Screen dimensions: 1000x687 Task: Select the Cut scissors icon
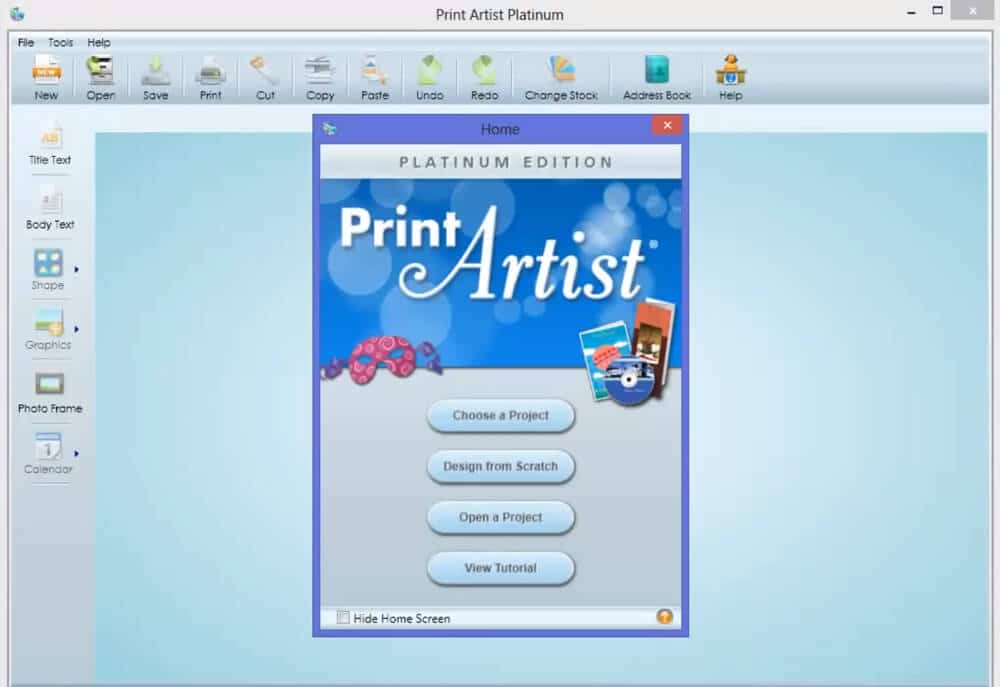point(265,70)
